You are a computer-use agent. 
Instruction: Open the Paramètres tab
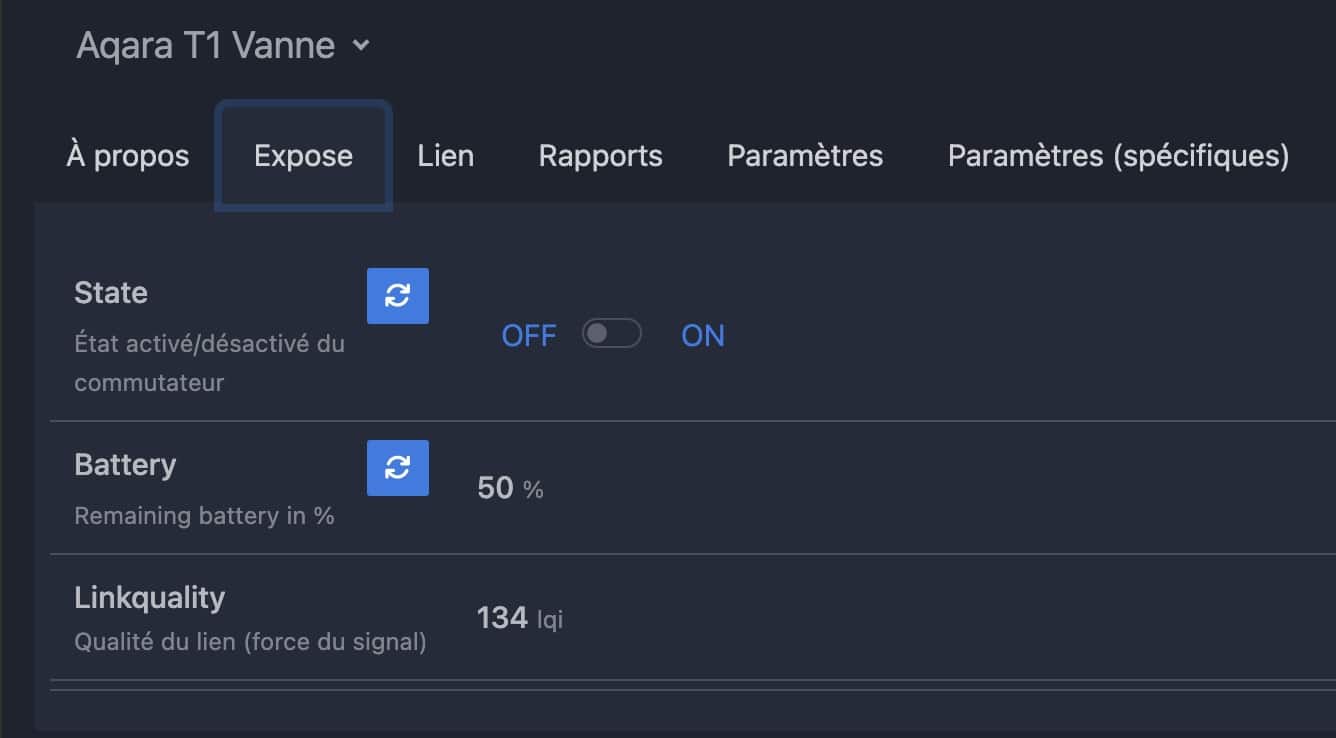pos(805,156)
